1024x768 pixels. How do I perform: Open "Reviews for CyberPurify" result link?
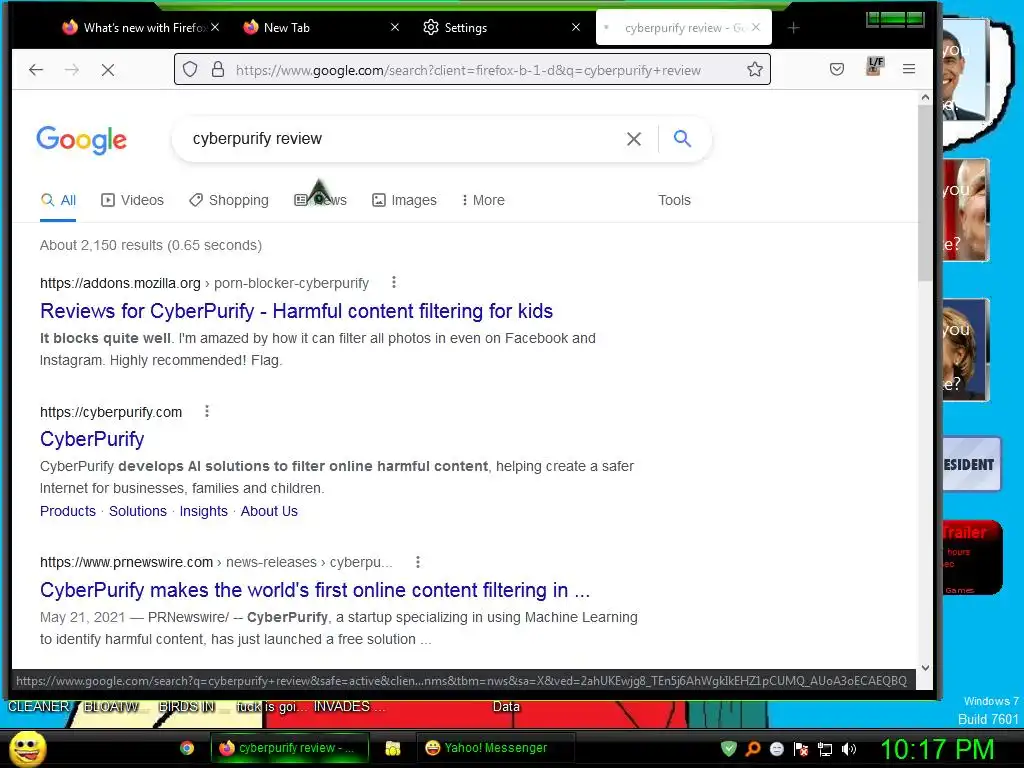(x=296, y=311)
